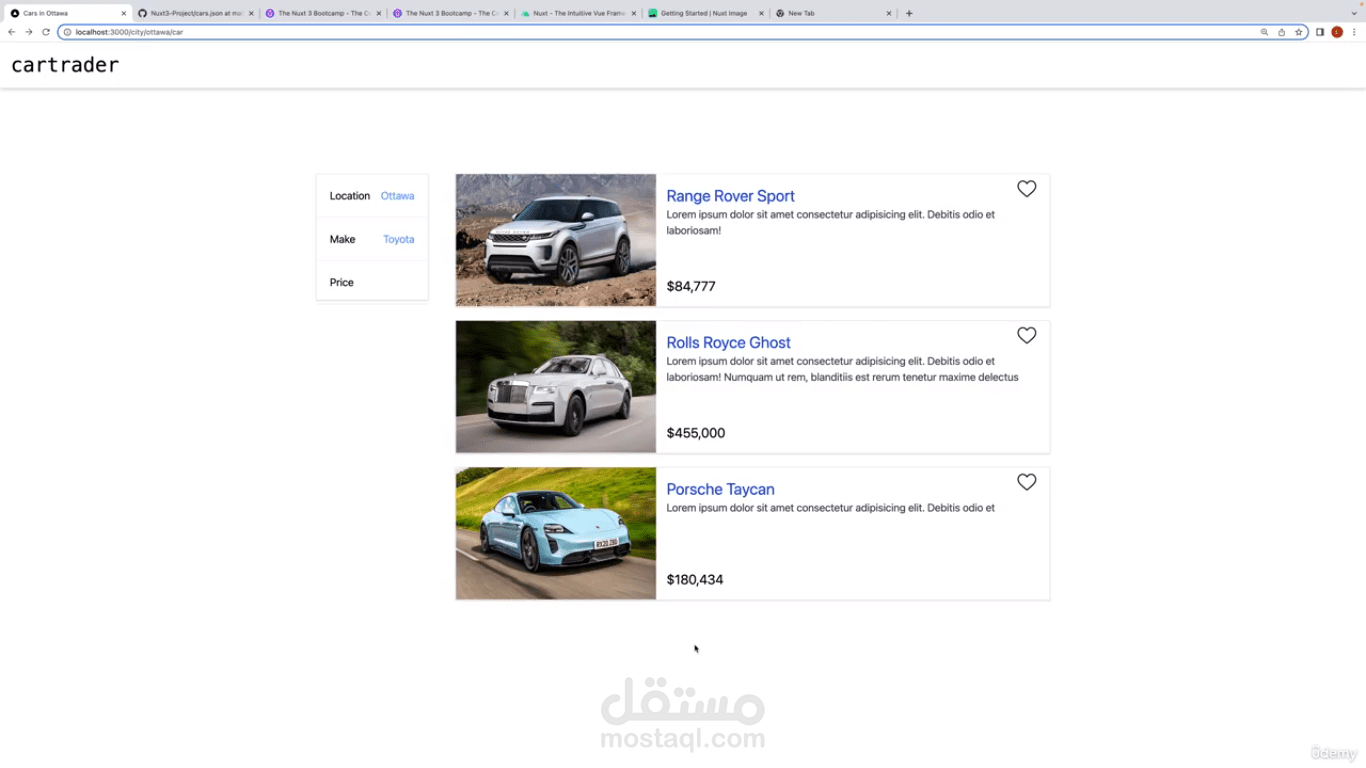Reload the current page
Viewport: 1366px width, 768px height.
click(x=45, y=32)
